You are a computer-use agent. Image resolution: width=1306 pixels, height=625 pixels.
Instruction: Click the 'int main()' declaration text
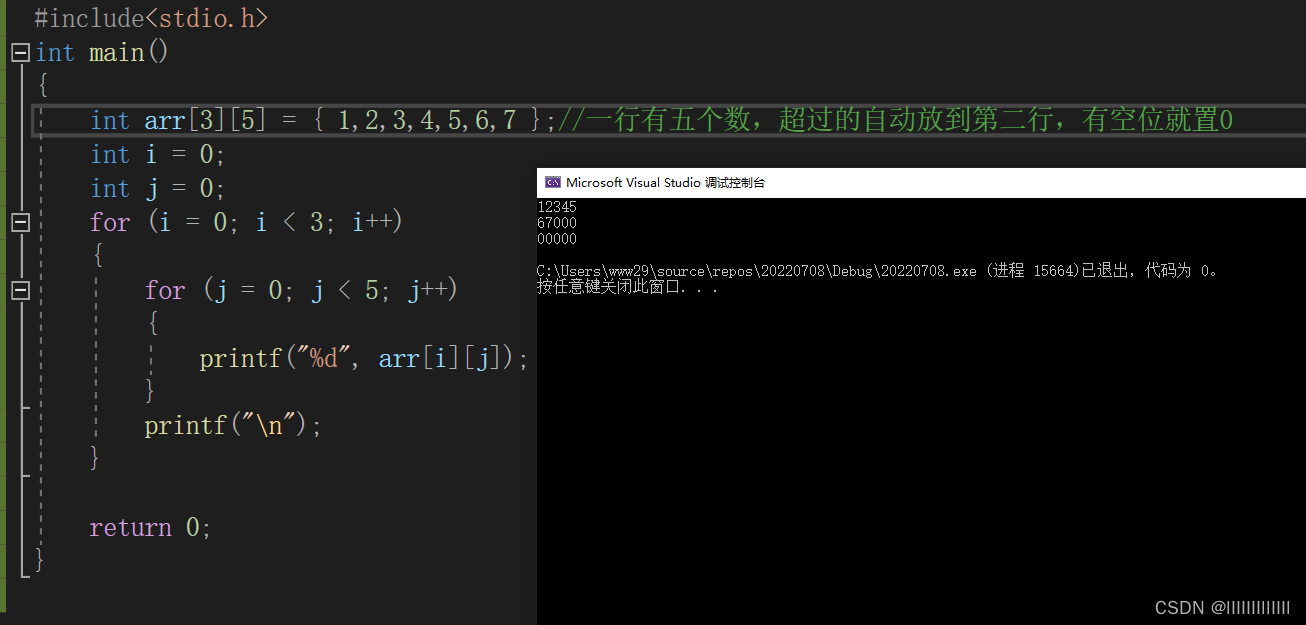click(102, 53)
